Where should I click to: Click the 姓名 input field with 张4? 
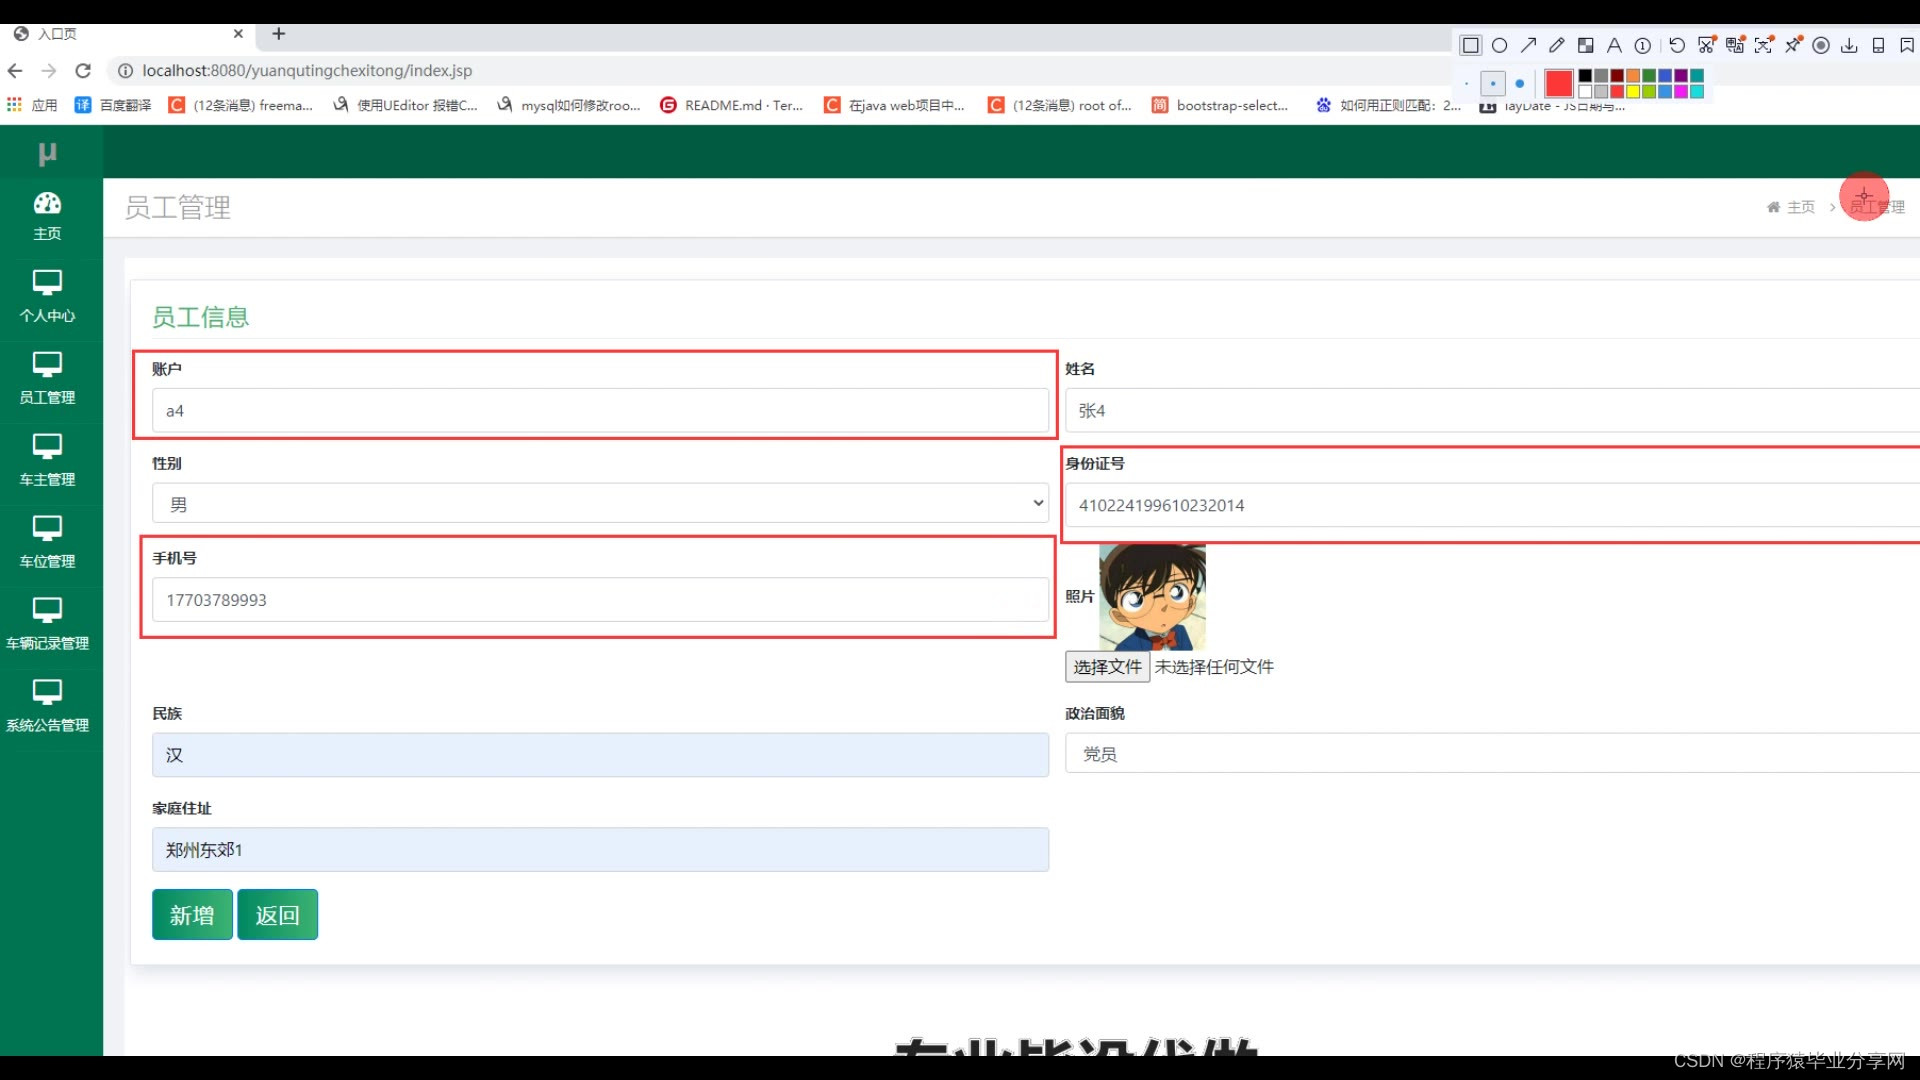(1492, 410)
